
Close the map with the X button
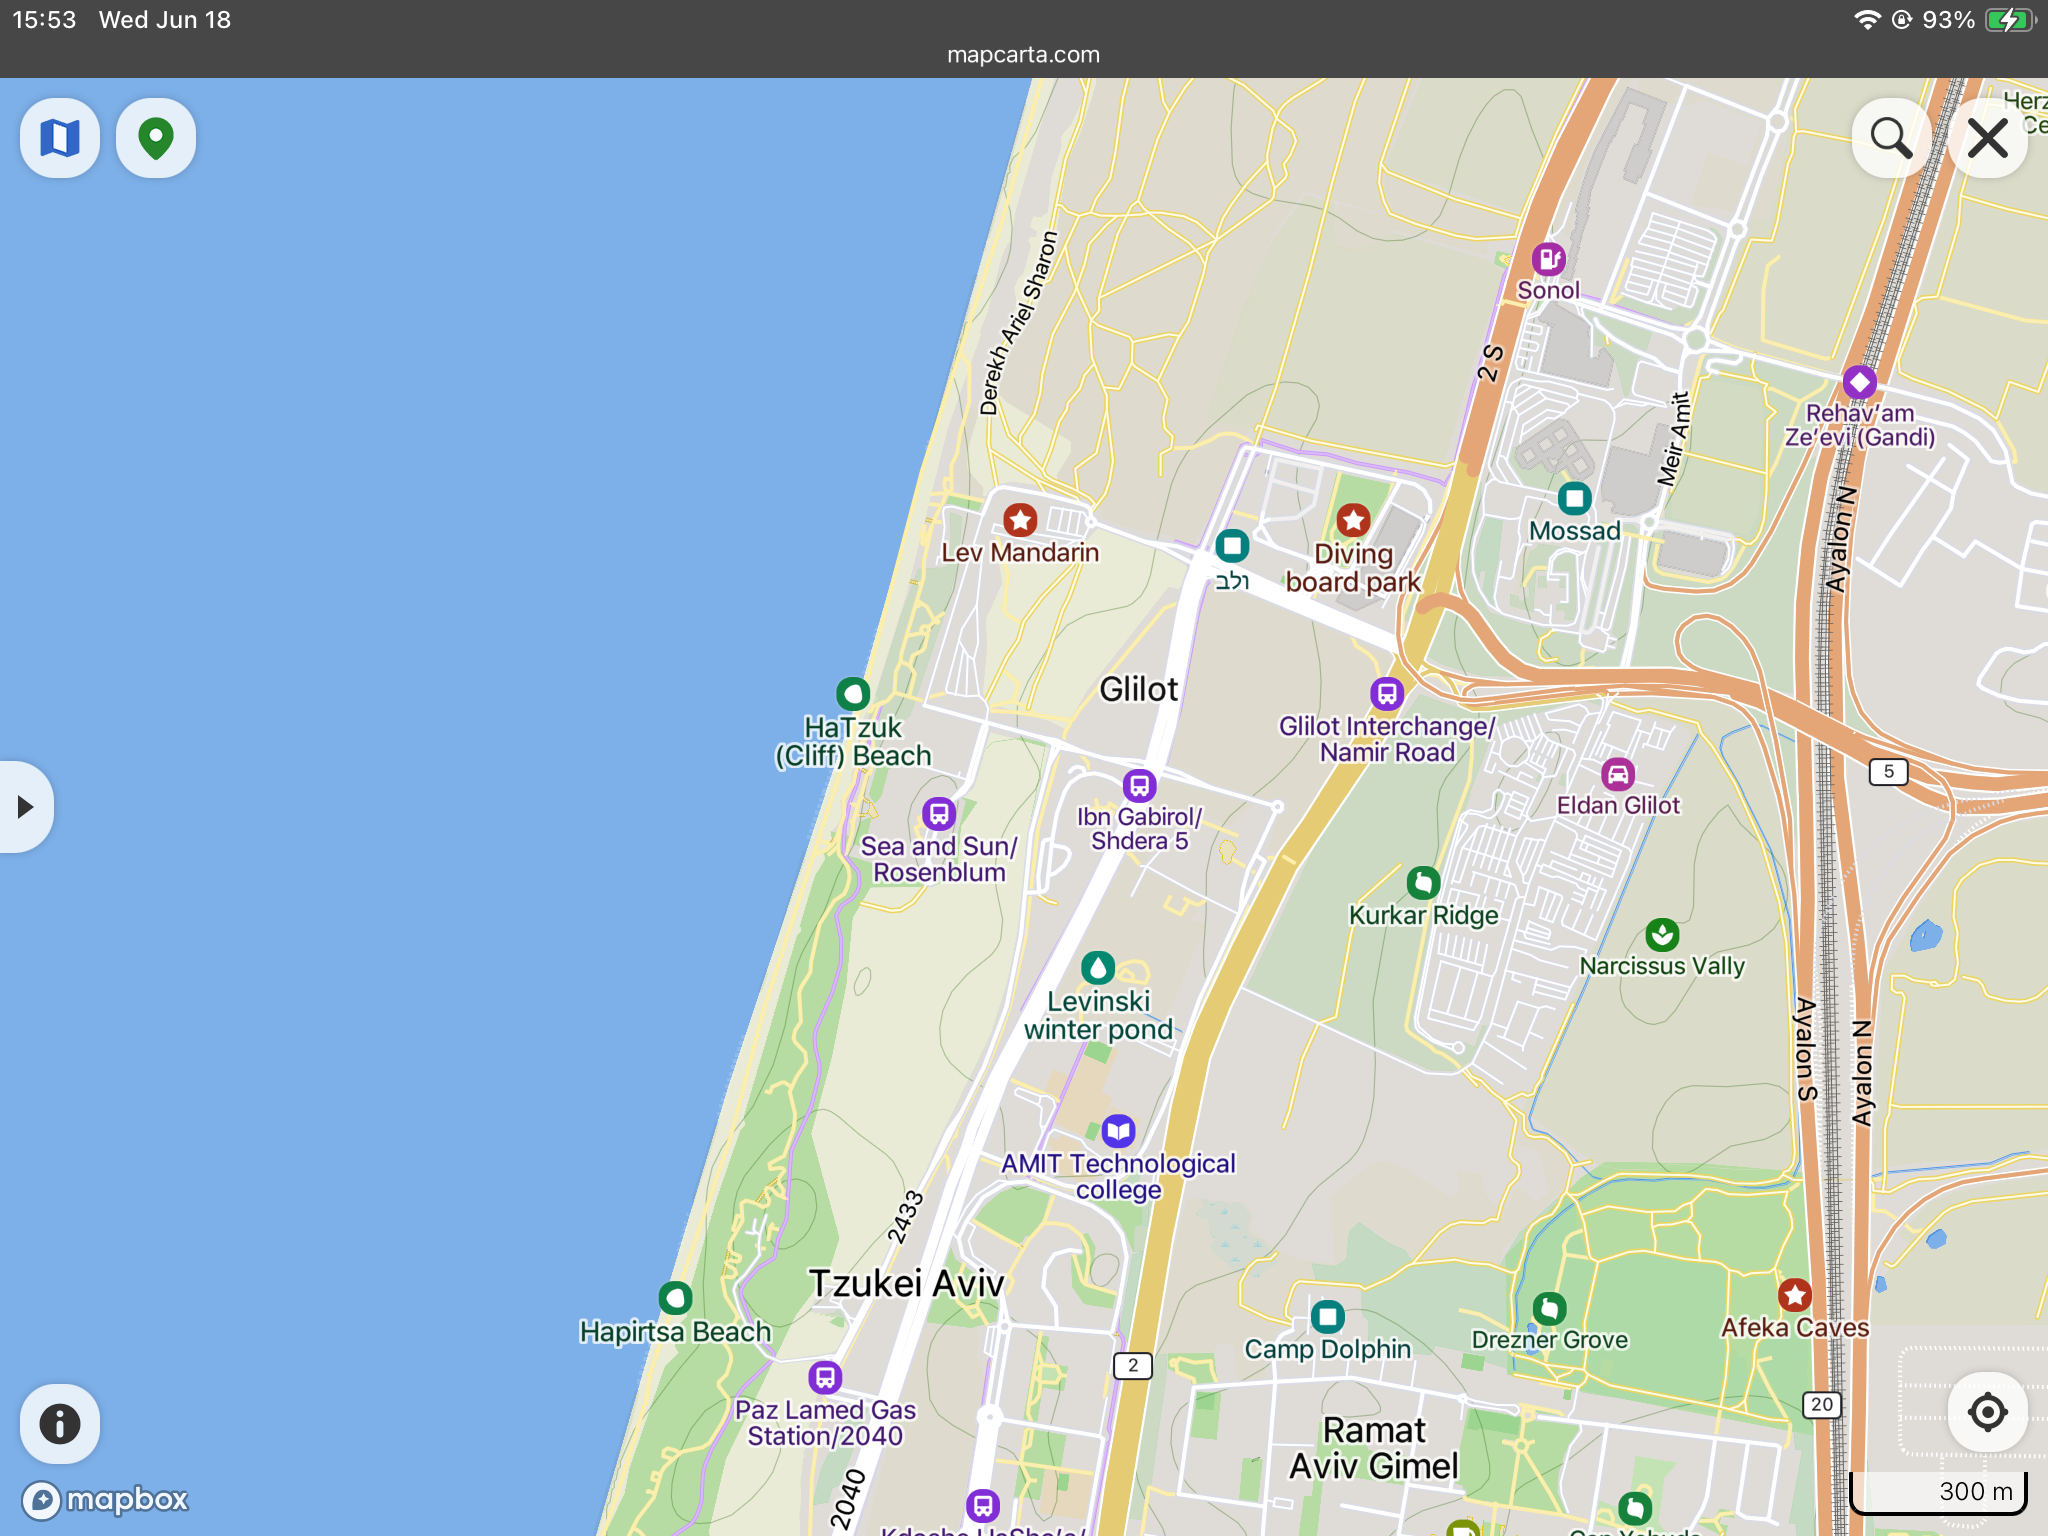[x=1988, y=138]
